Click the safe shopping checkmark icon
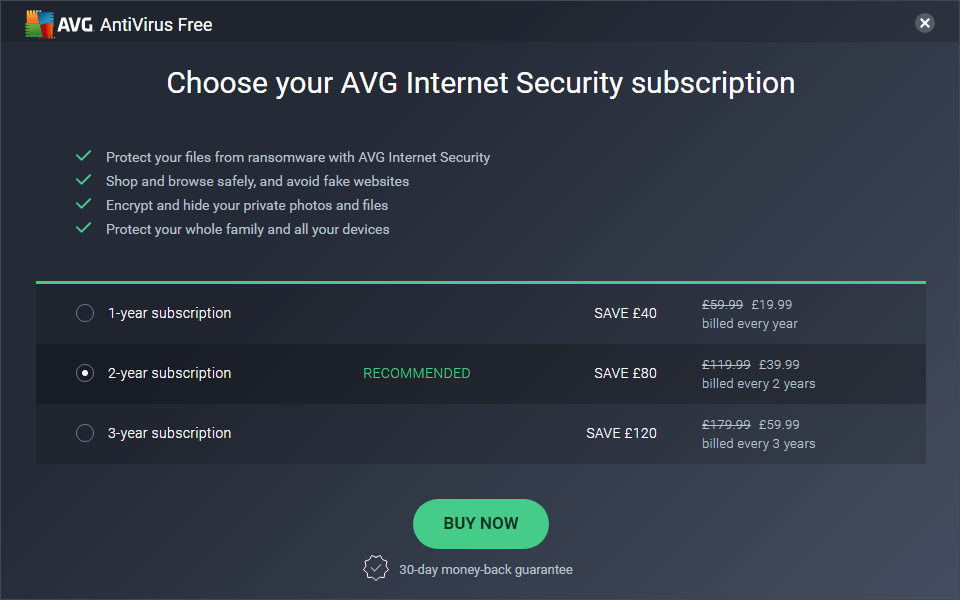The height and width of the screenshot is (600, 960). pyautogui.click(x=84, y=180)
